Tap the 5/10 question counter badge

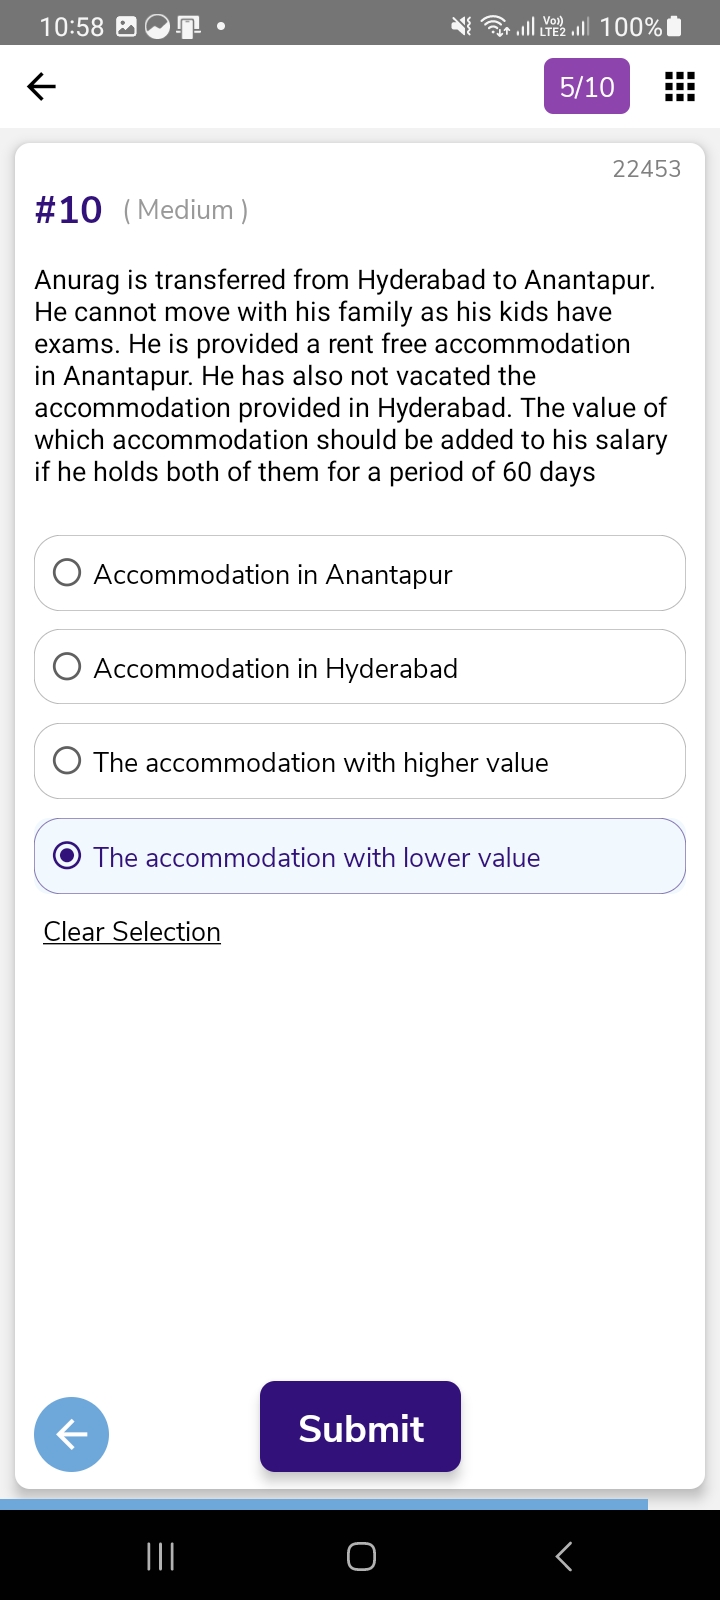[587, 87]
